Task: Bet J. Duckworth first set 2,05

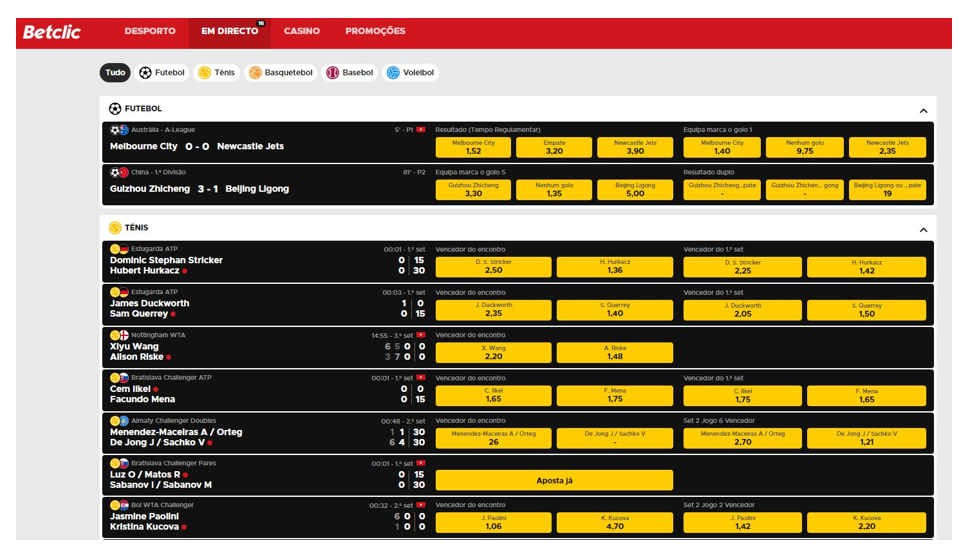Action: [x=742, y=310]
